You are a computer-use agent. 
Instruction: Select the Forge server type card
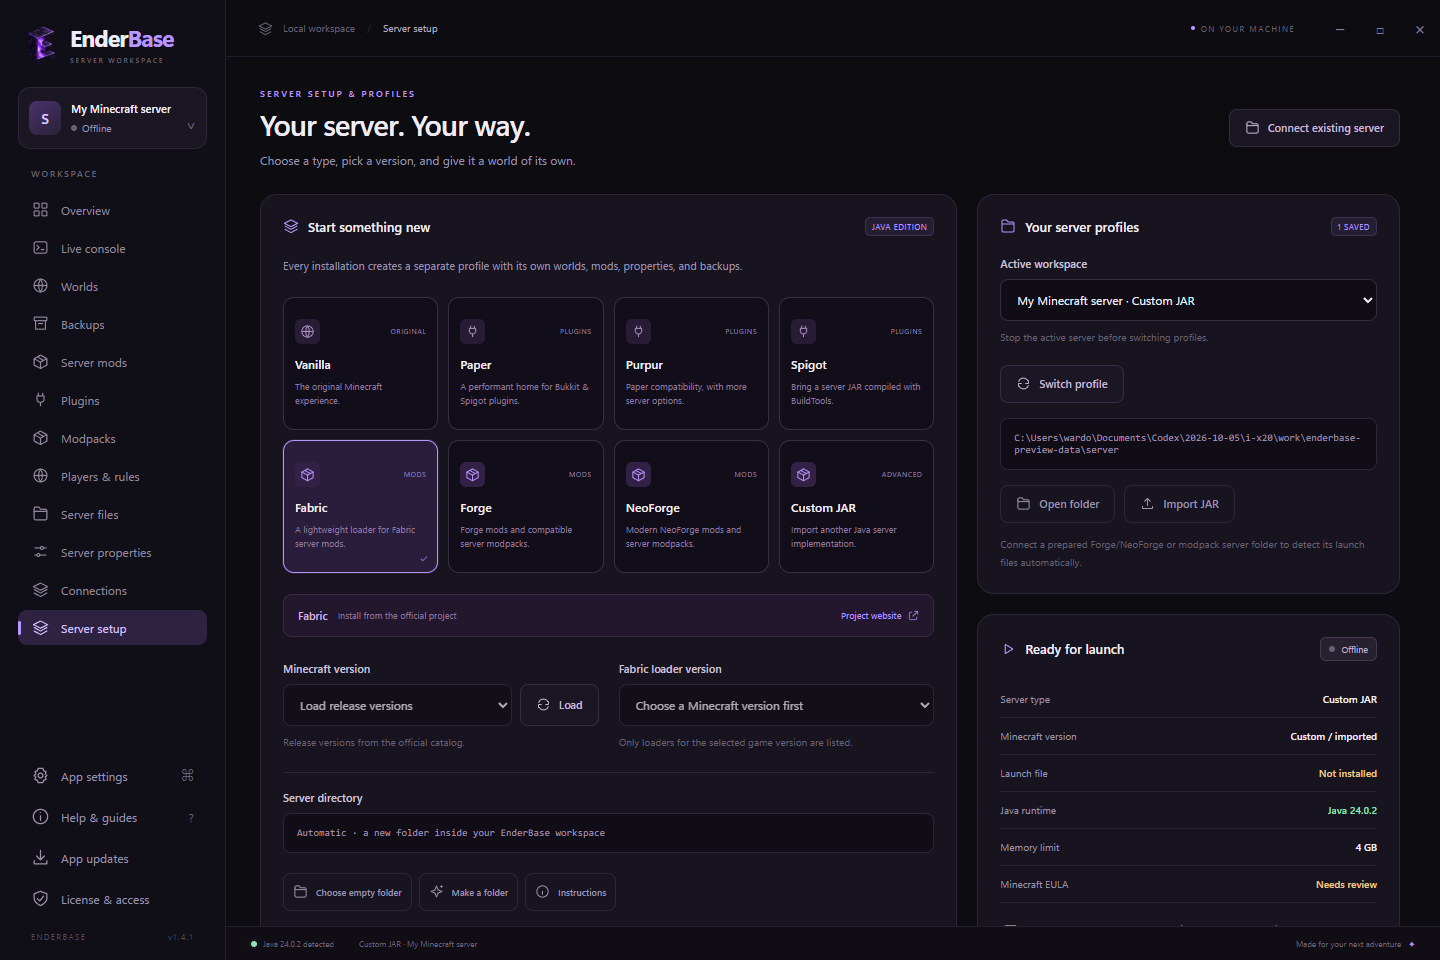526,507
